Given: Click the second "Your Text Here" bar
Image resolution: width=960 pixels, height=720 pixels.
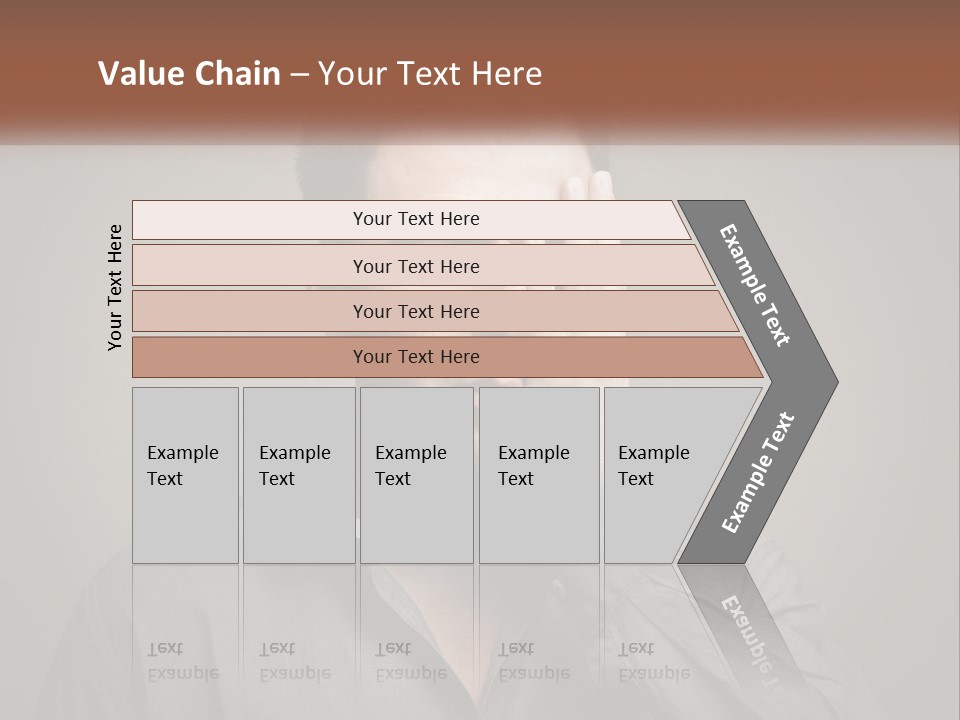Looking at the screenshot, I should 415,266.
